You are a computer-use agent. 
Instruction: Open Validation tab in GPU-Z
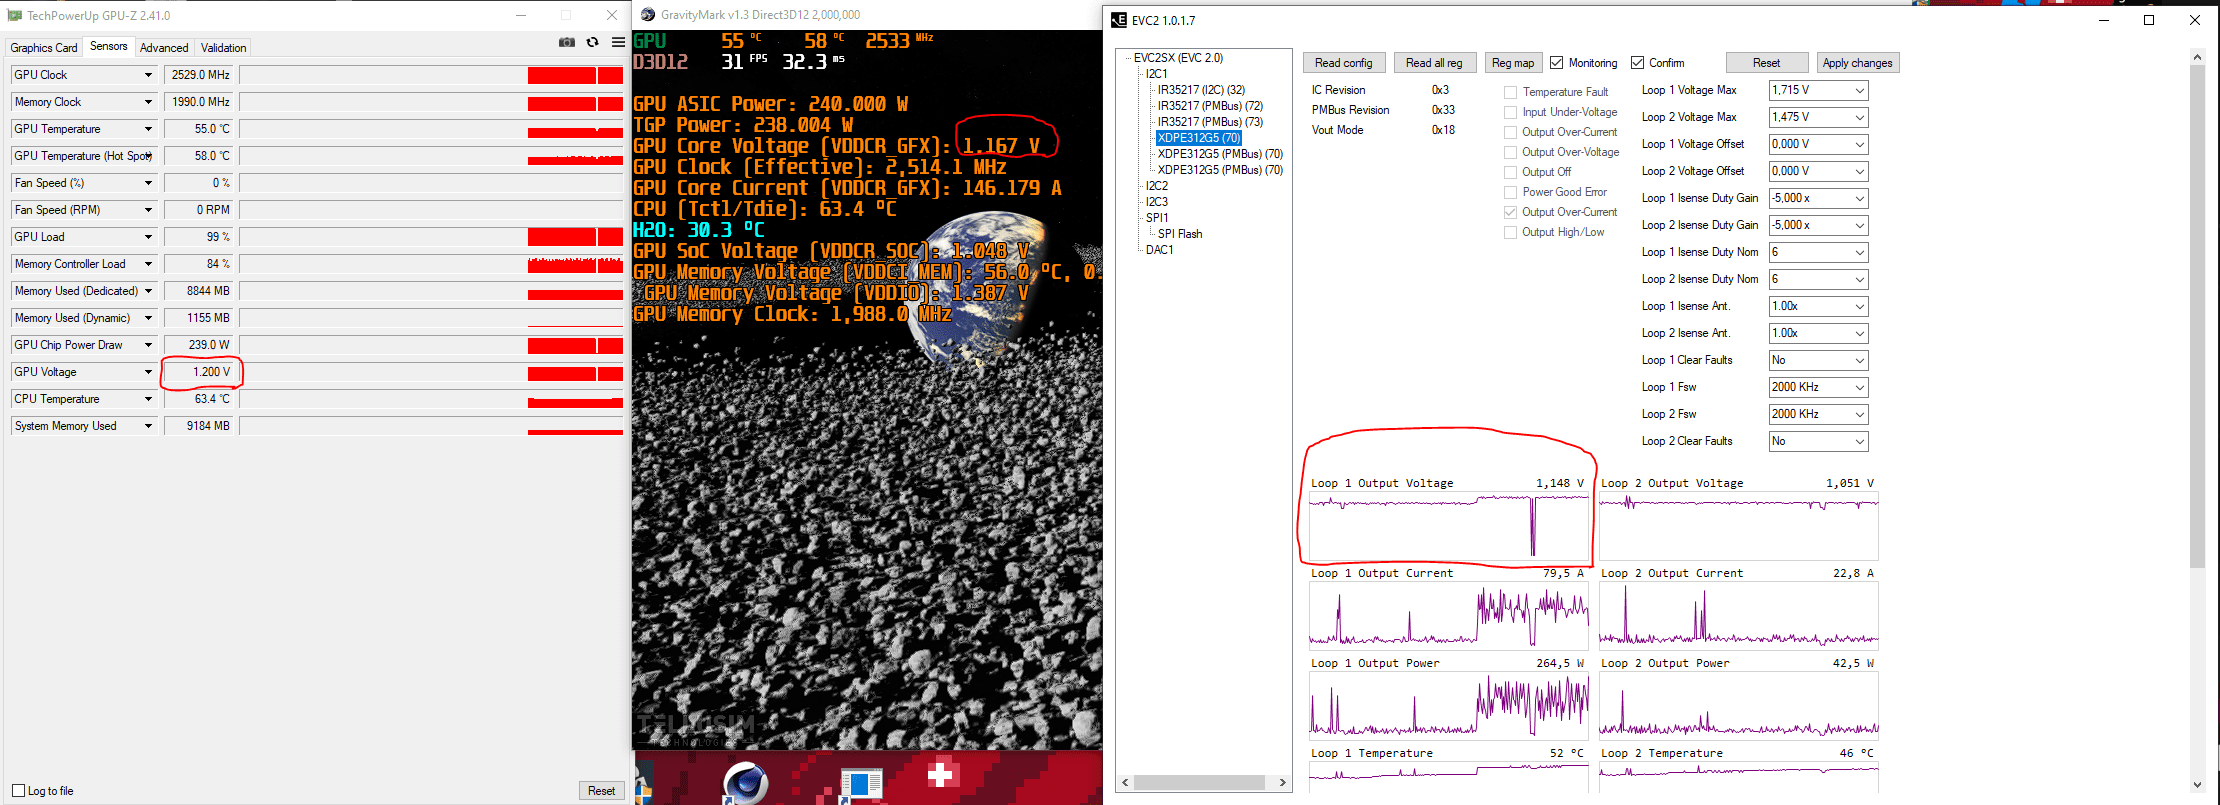pos(223,48)
